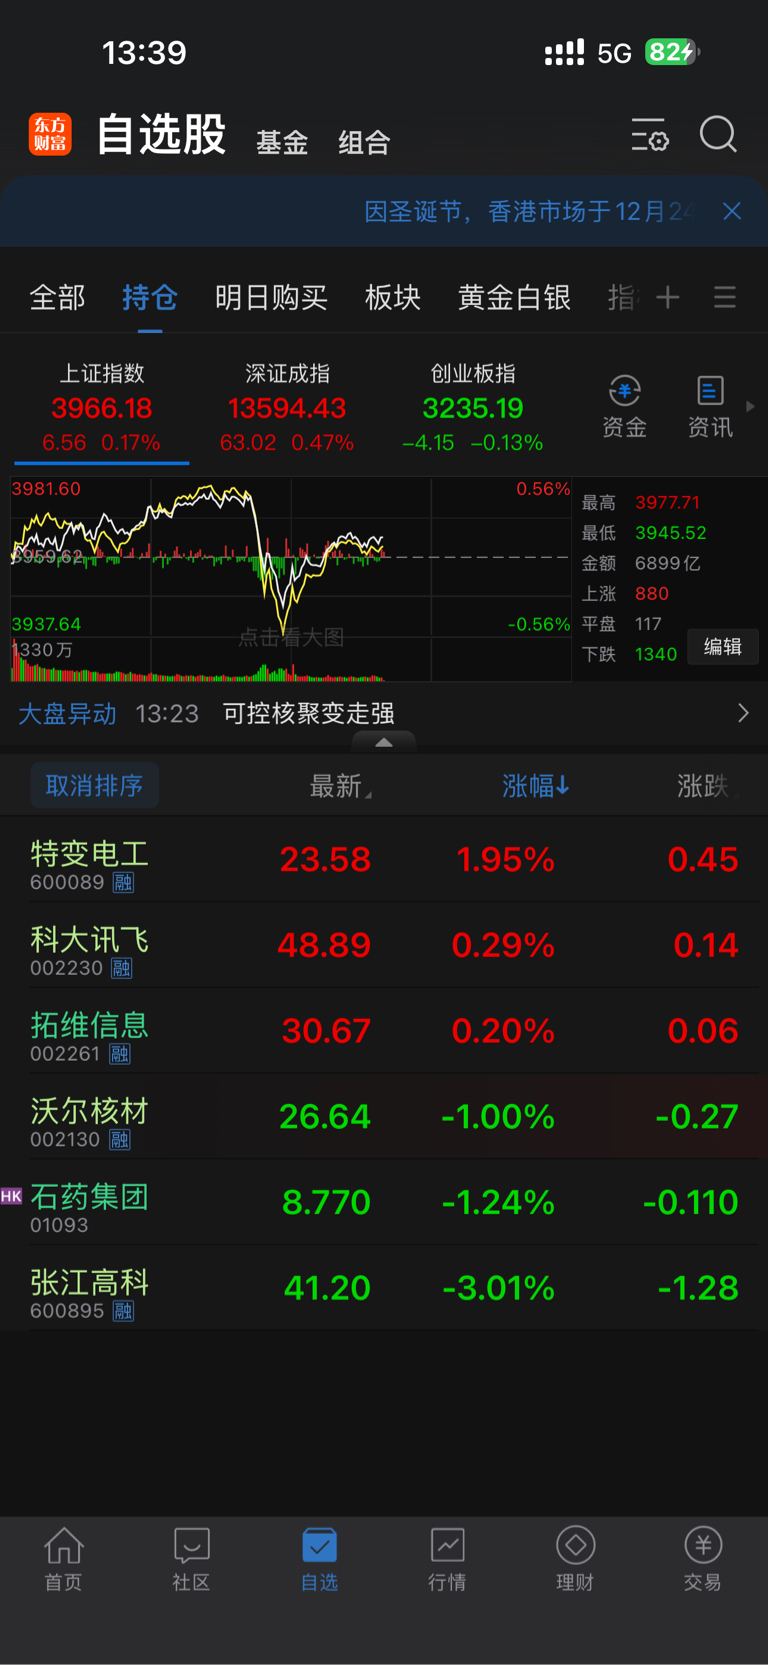Tap 张江高科 change -3.01%
Image resolution: width=768 pixels, height=1665 pixels.
click(498, 1288)
